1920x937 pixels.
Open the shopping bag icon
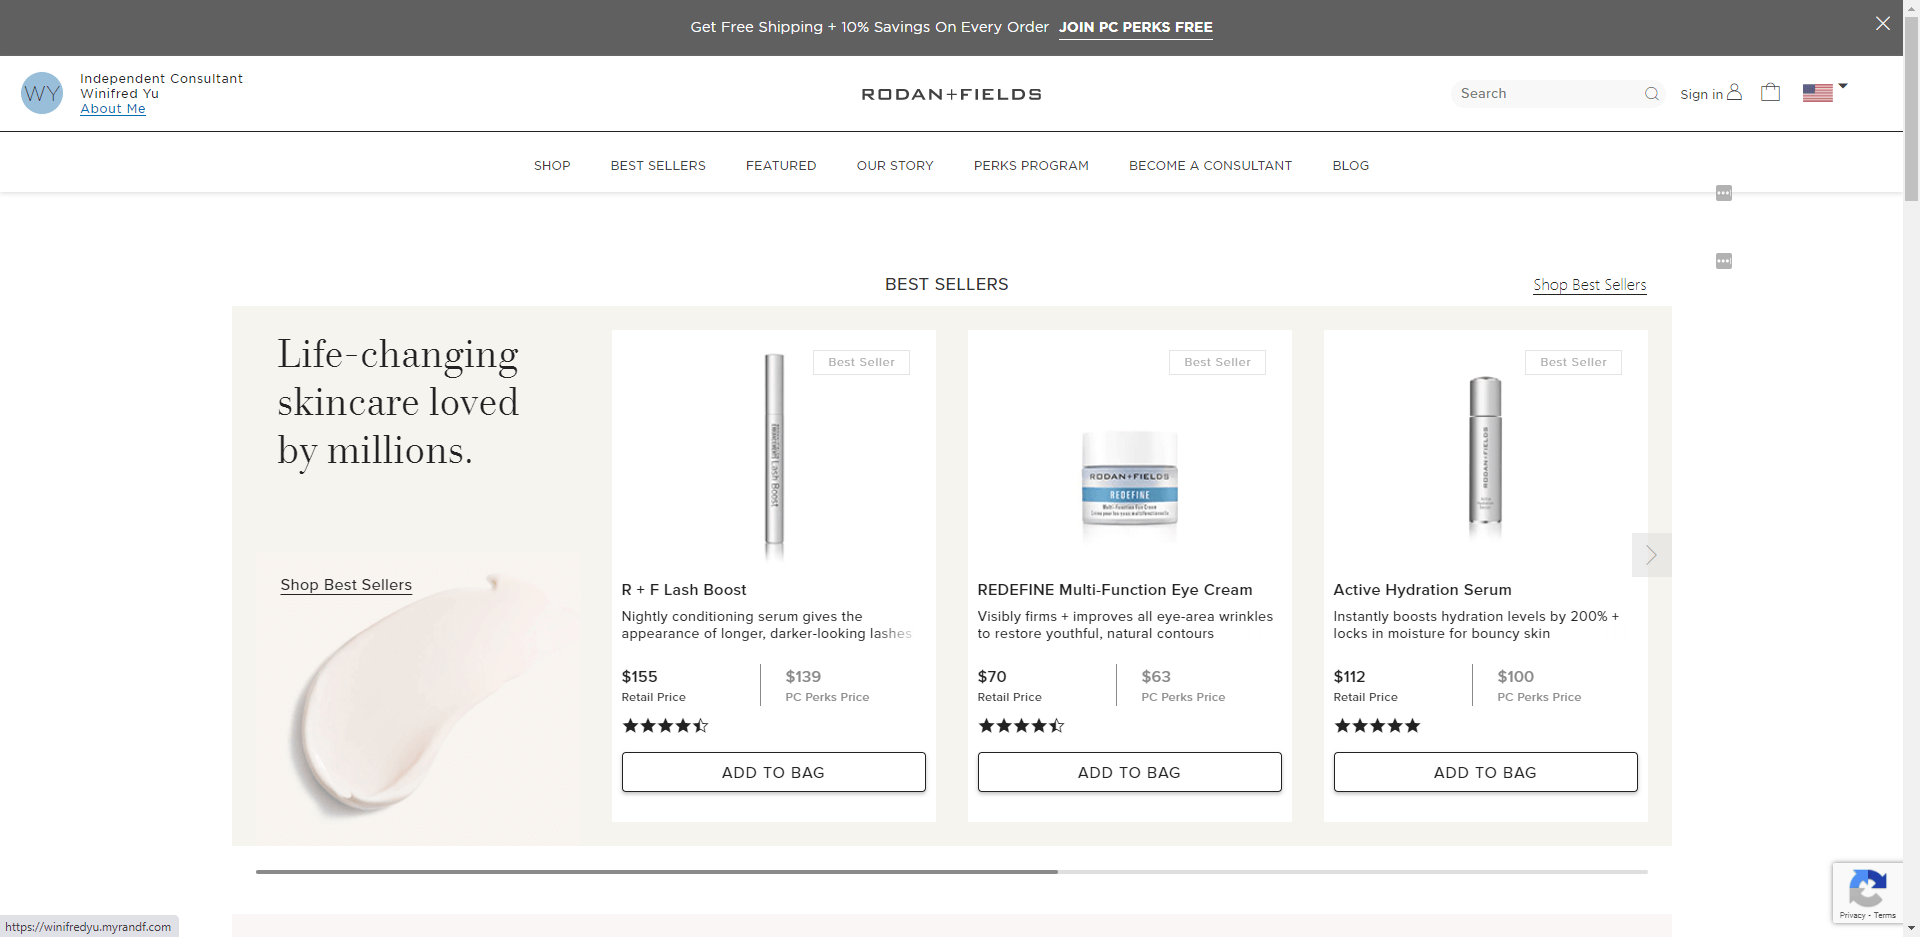pos(1770,92)
